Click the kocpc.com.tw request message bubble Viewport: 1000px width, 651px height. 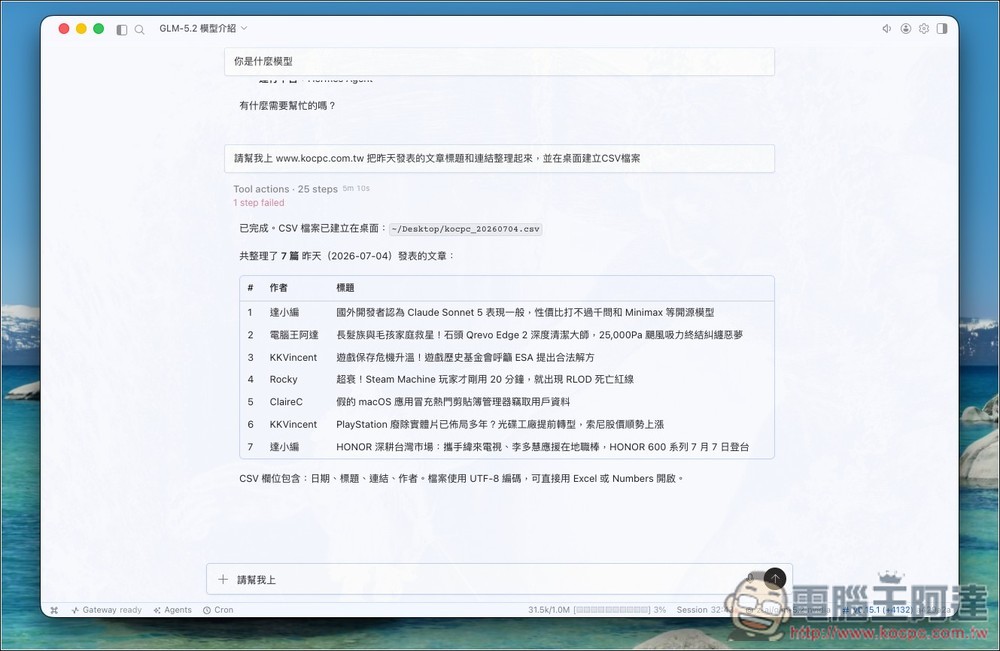coord(499,158)
